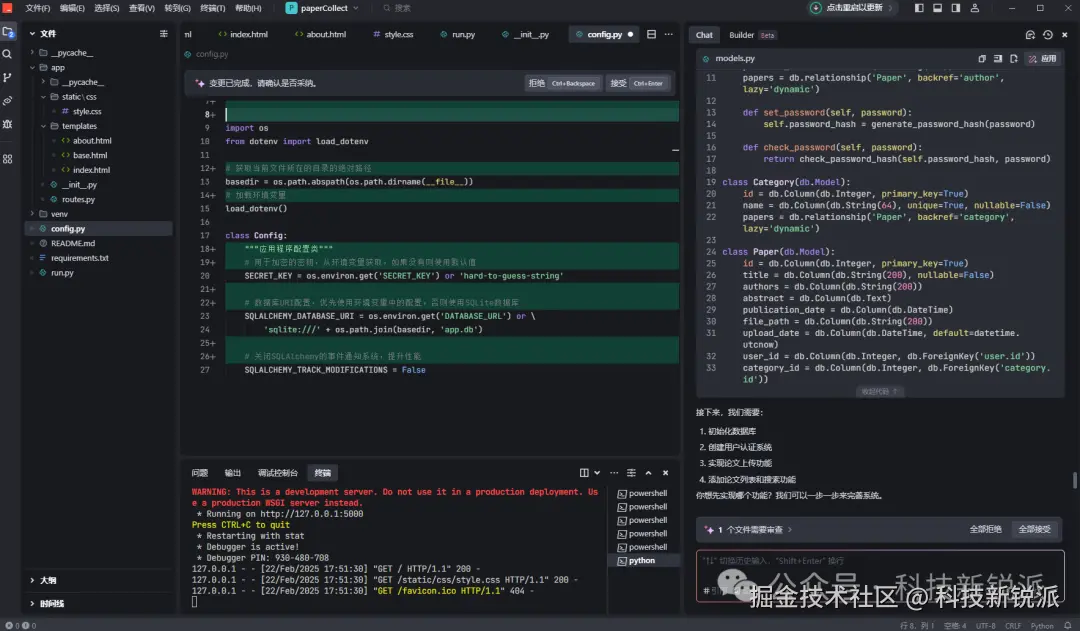Expand the top-level __pycache__ folder

click(32, 52)
